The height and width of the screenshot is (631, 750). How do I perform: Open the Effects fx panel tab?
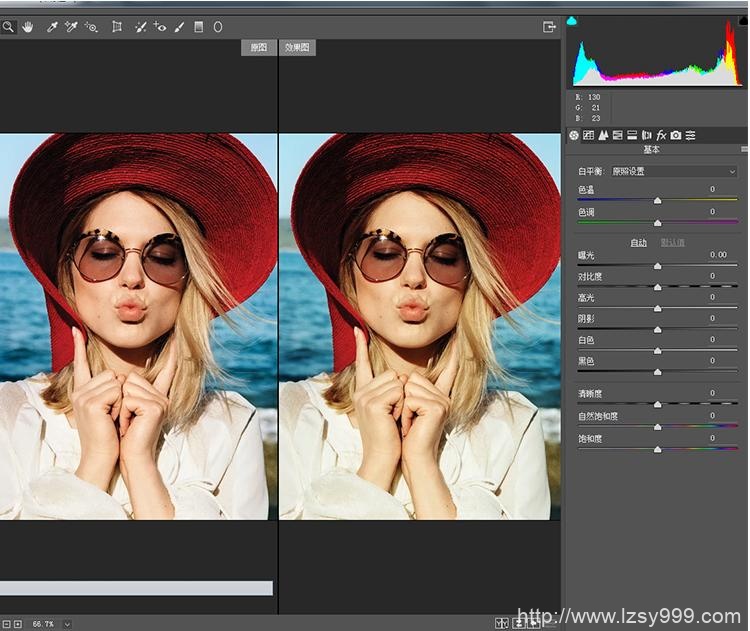661,135
